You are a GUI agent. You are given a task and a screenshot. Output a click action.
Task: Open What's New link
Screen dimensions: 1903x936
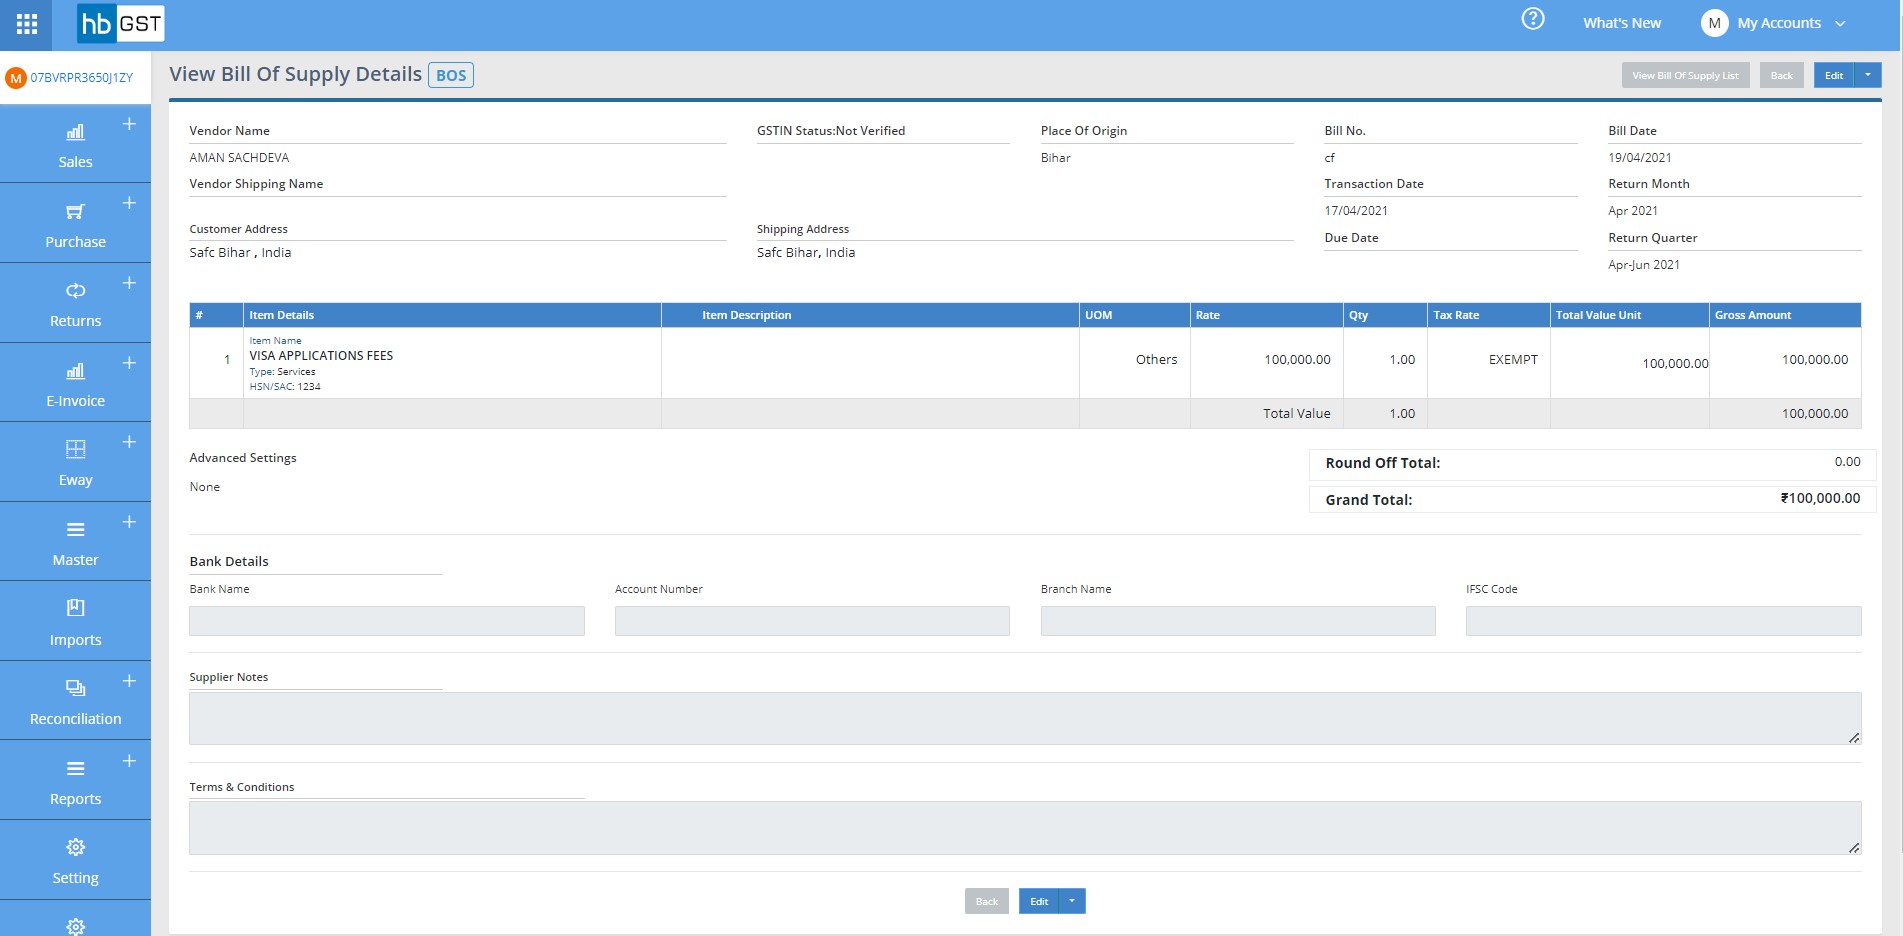tap(1622, 23)
